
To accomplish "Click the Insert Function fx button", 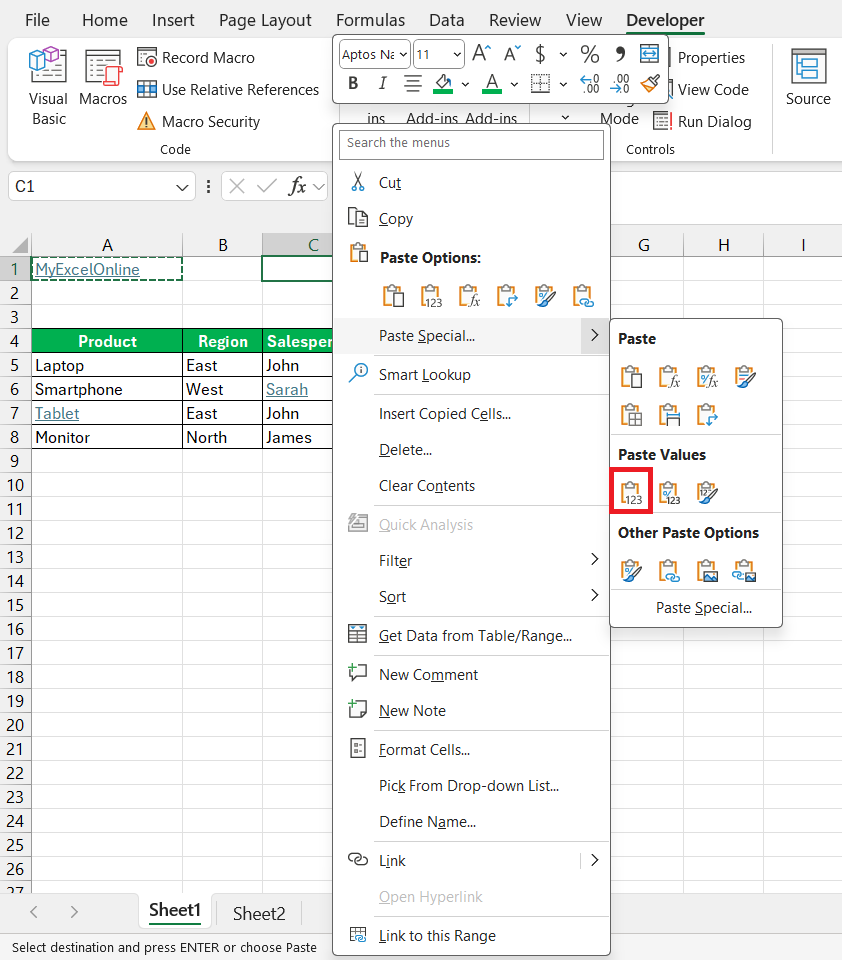I will point(298,186).
